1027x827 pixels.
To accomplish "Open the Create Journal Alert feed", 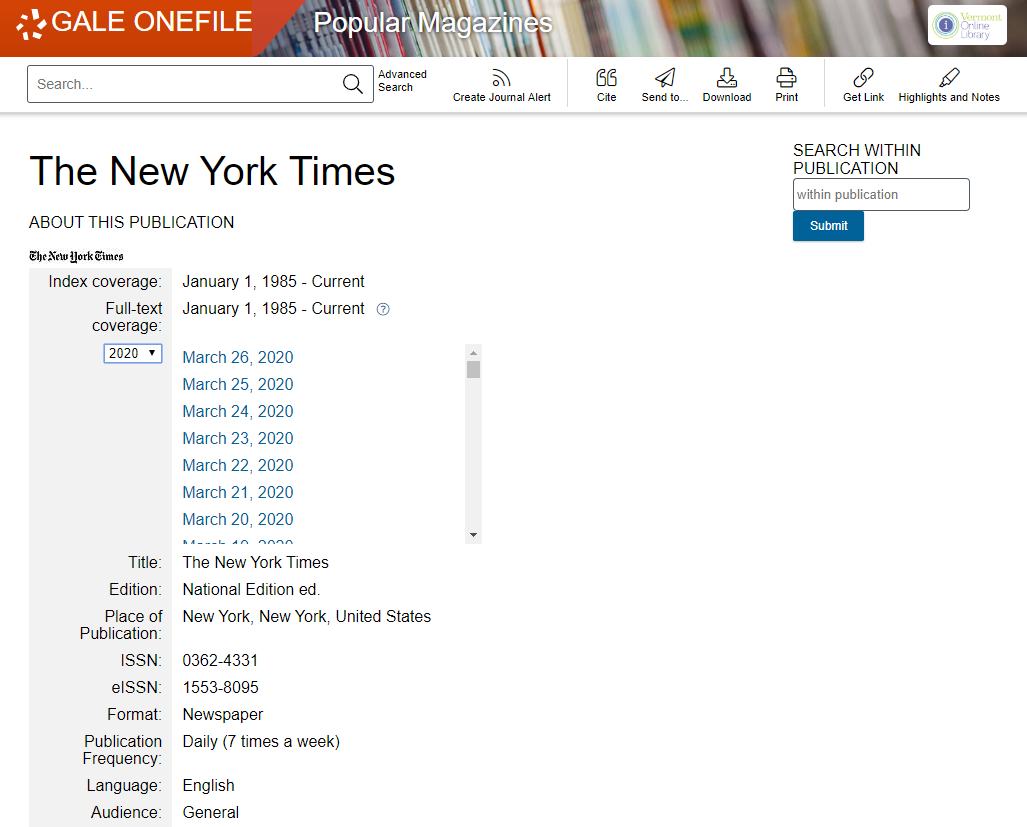I will (502, 86).
